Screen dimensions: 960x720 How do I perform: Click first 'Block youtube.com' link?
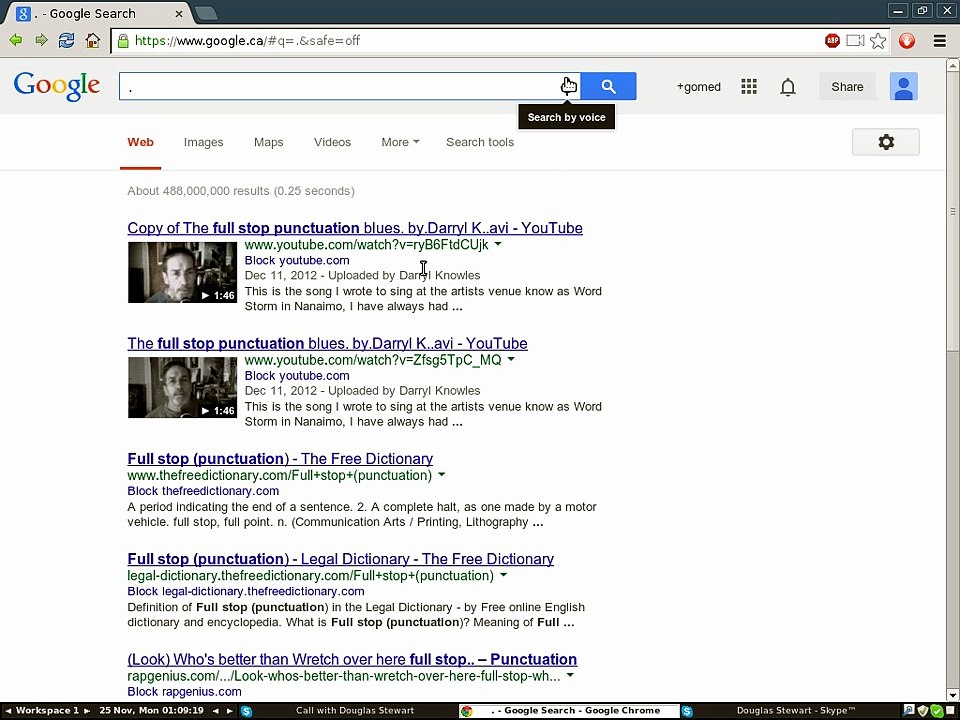(297, 260)
